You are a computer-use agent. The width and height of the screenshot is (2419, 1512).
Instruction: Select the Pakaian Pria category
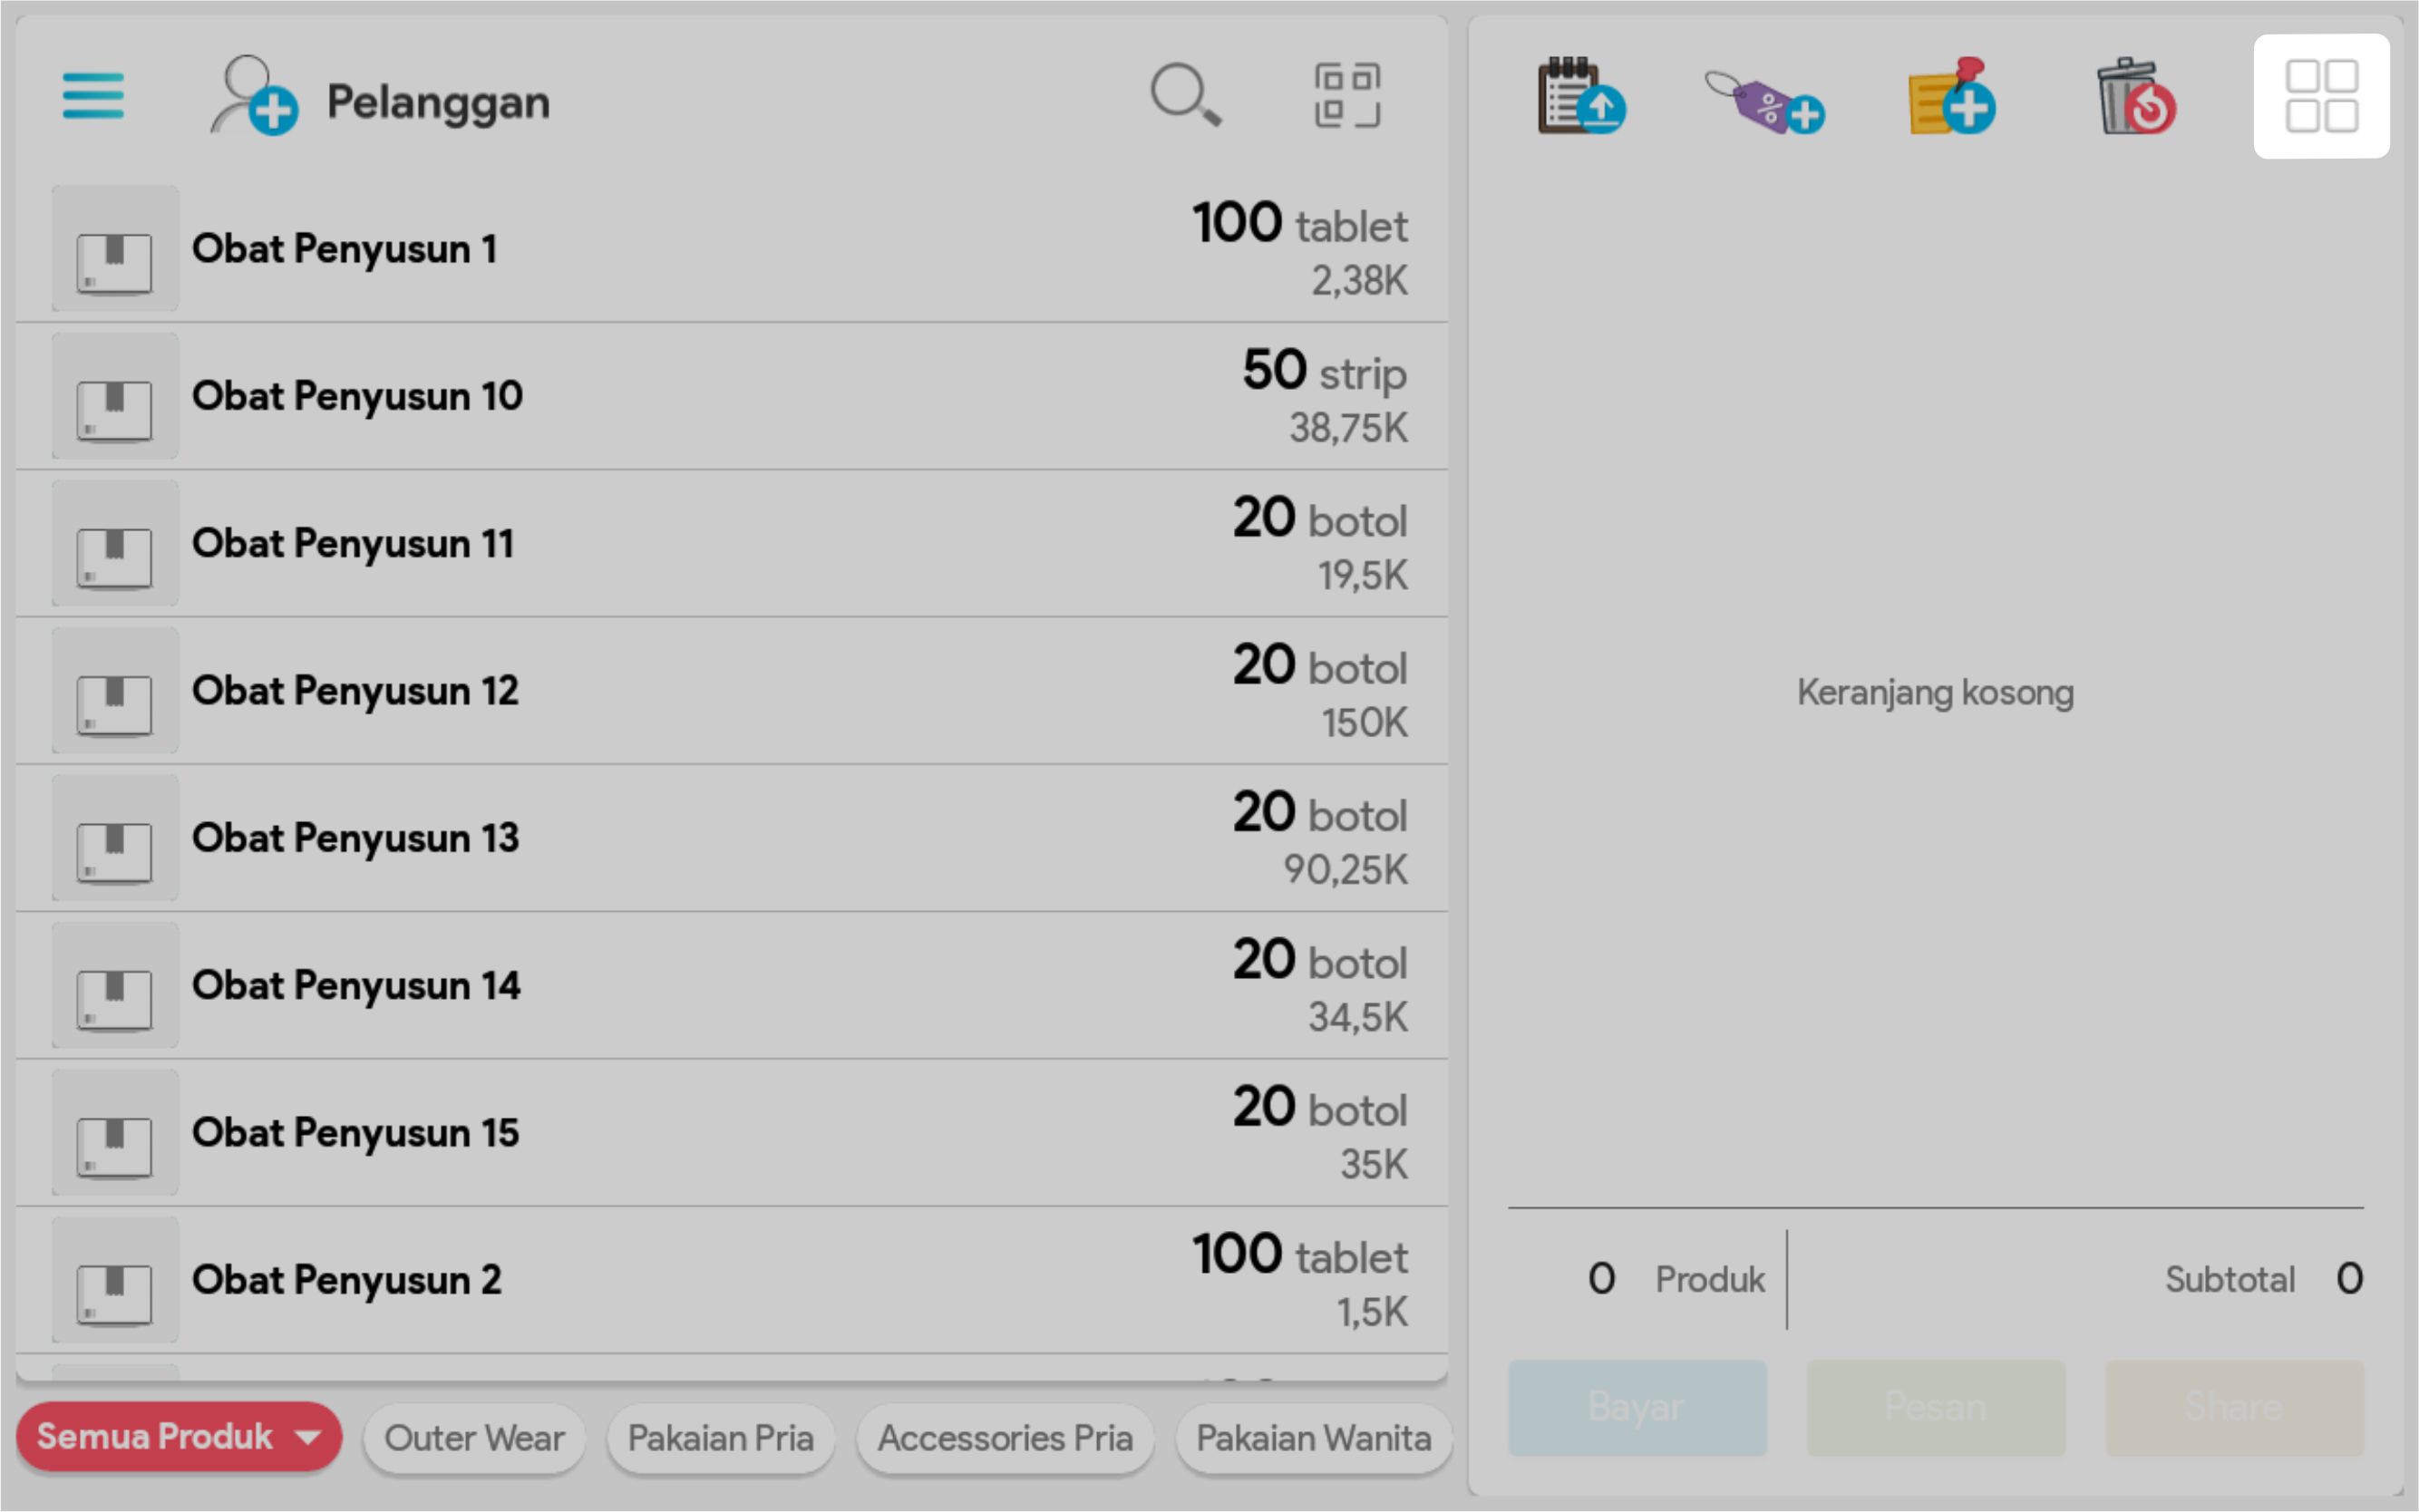pyautogui.click(x=720, y=1438)
